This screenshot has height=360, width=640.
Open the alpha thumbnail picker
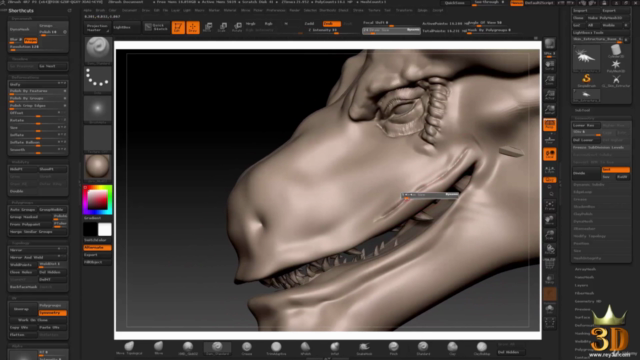98,109
